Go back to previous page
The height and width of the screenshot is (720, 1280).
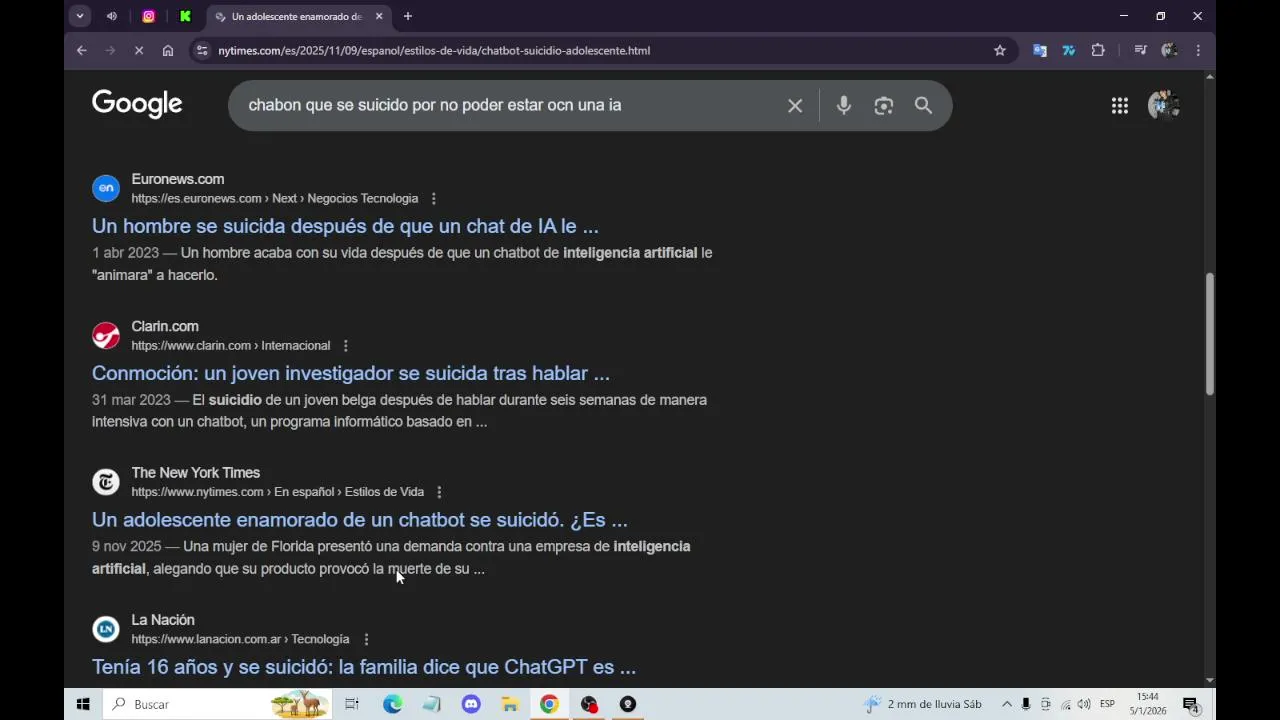coord(82,50)
